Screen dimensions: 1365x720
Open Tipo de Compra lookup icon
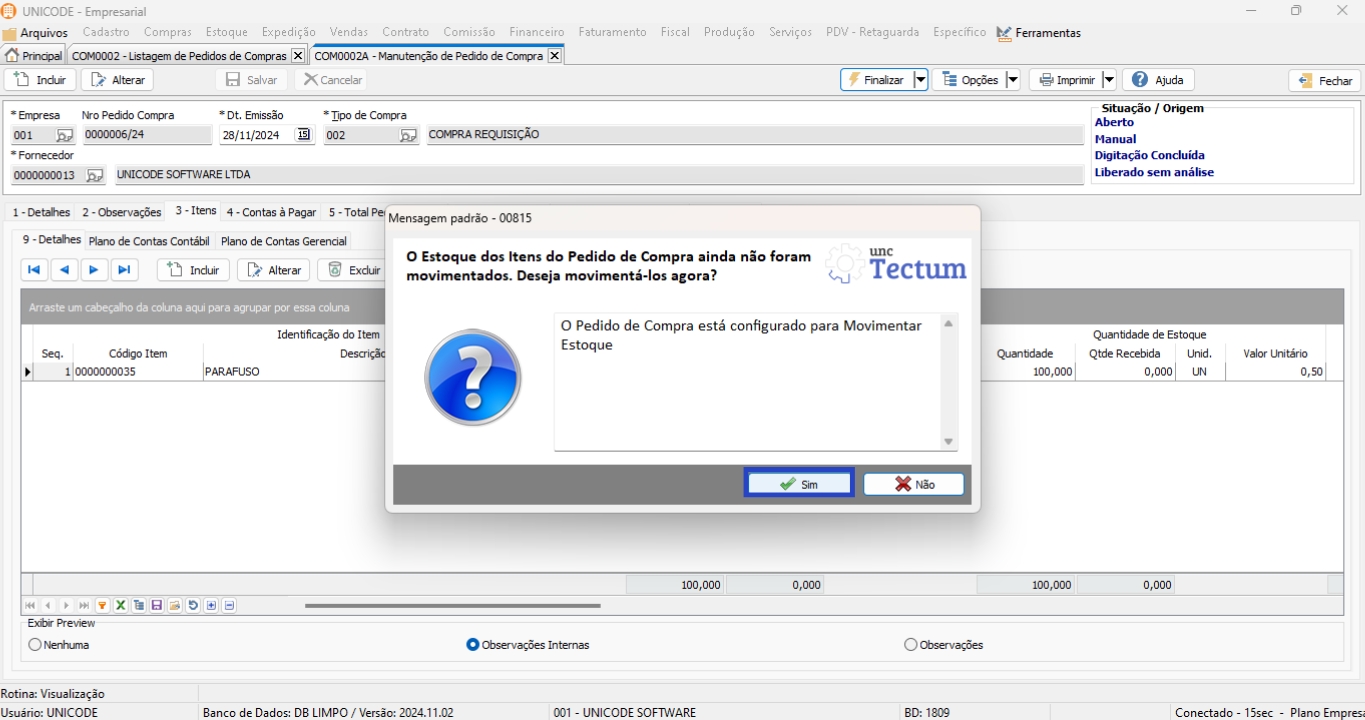click(x=408, y=136)
